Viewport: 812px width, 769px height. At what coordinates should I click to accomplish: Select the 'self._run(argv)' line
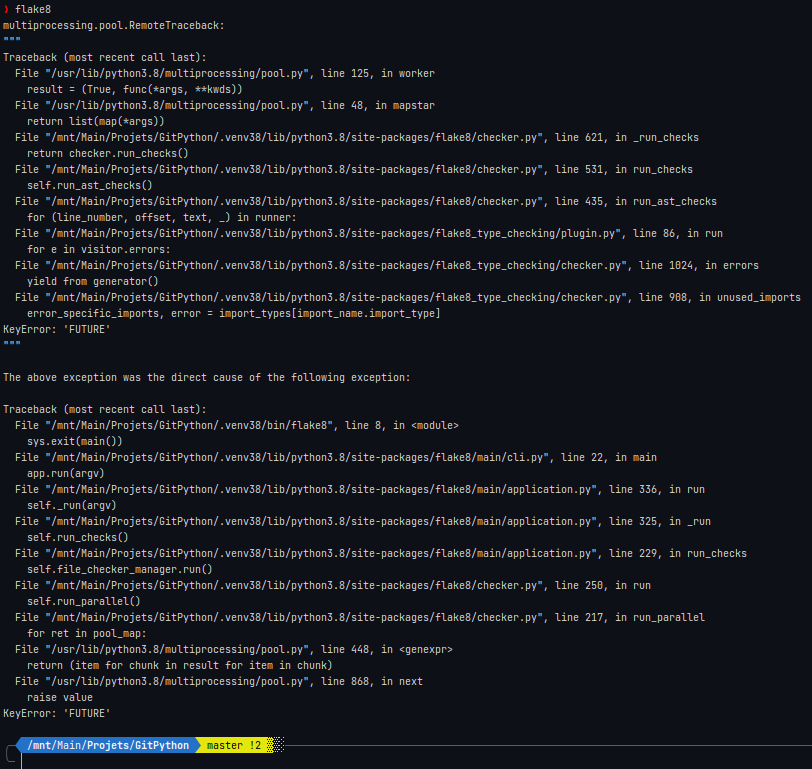tap(71, 505)
